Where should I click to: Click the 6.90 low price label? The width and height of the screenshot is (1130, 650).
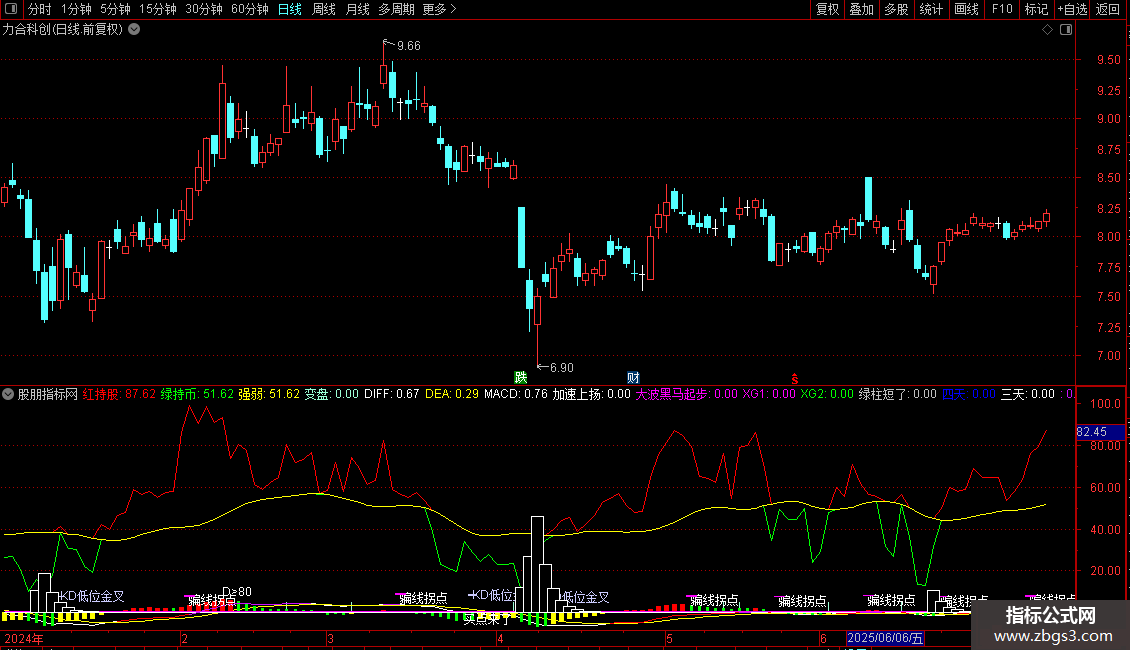[561, 368]
